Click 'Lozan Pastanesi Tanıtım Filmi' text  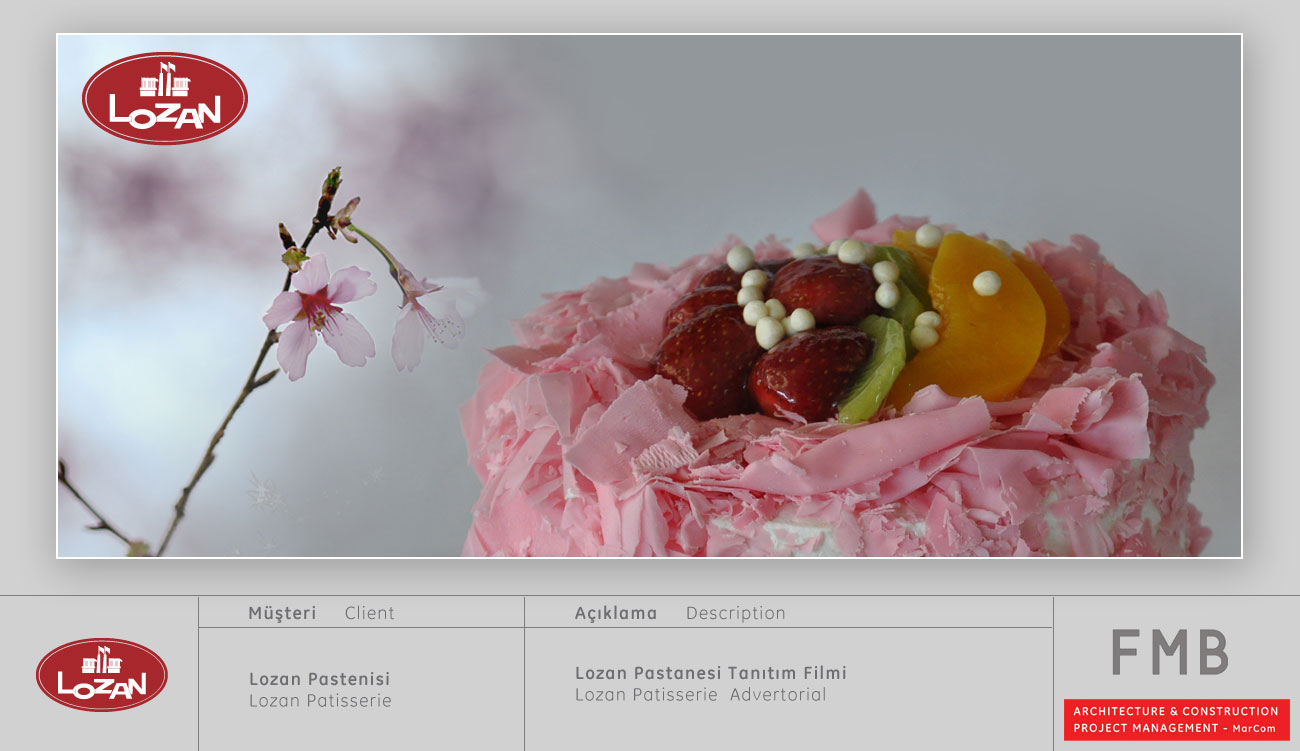[710, 673]
